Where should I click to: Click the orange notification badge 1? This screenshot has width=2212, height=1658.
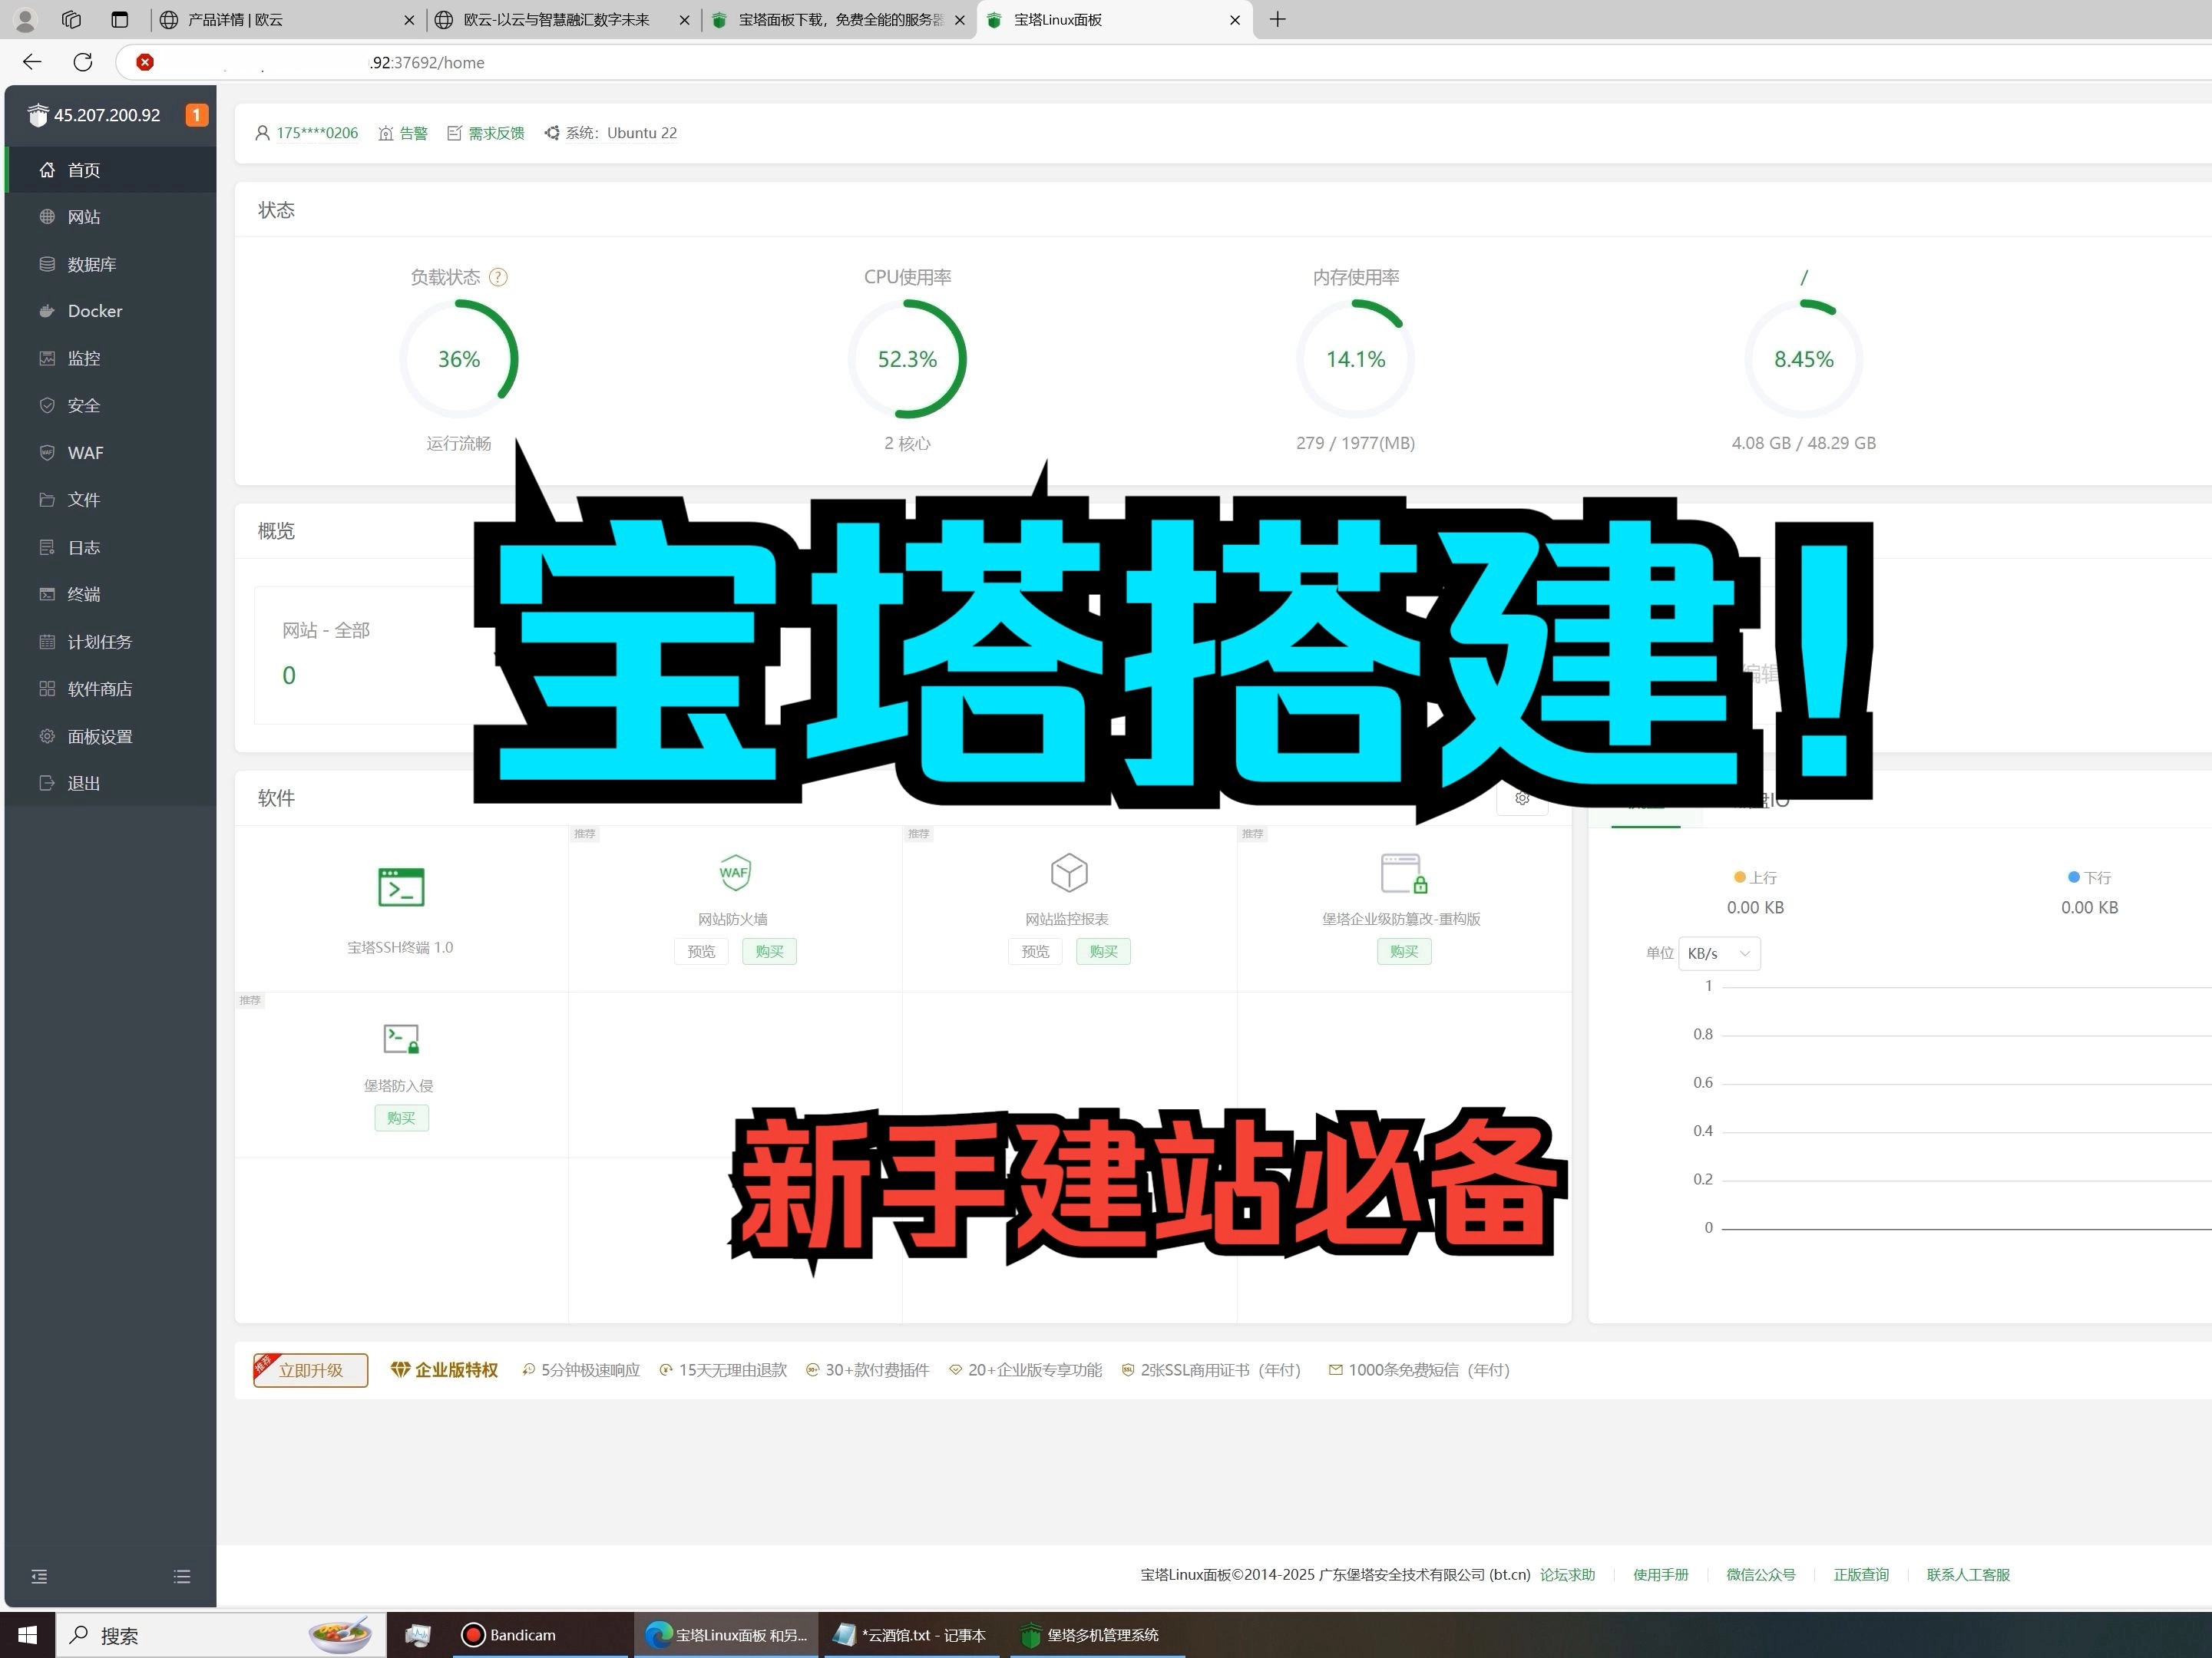click(197, 115)
